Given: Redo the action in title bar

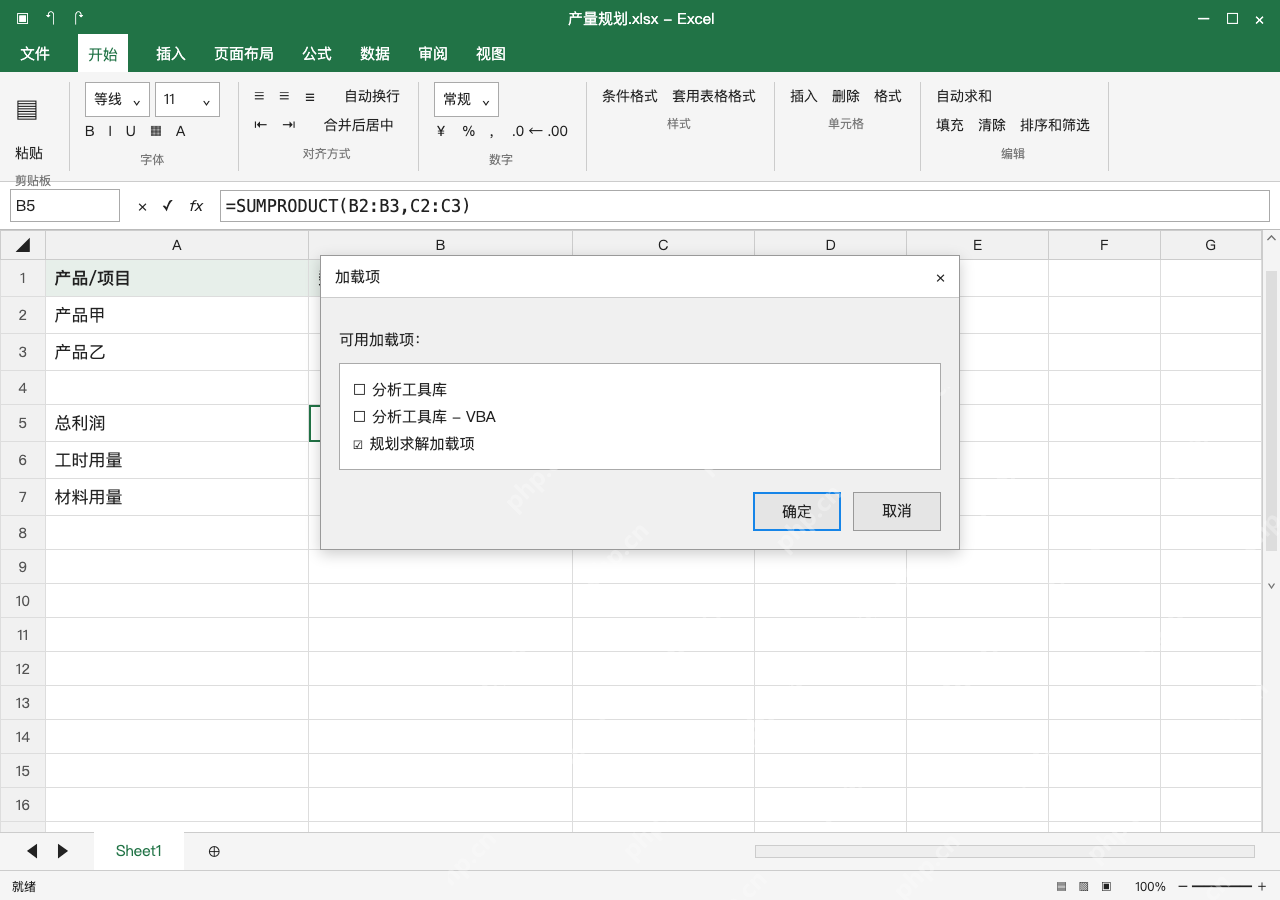Looking at the screenshot, I should (79, 18).
